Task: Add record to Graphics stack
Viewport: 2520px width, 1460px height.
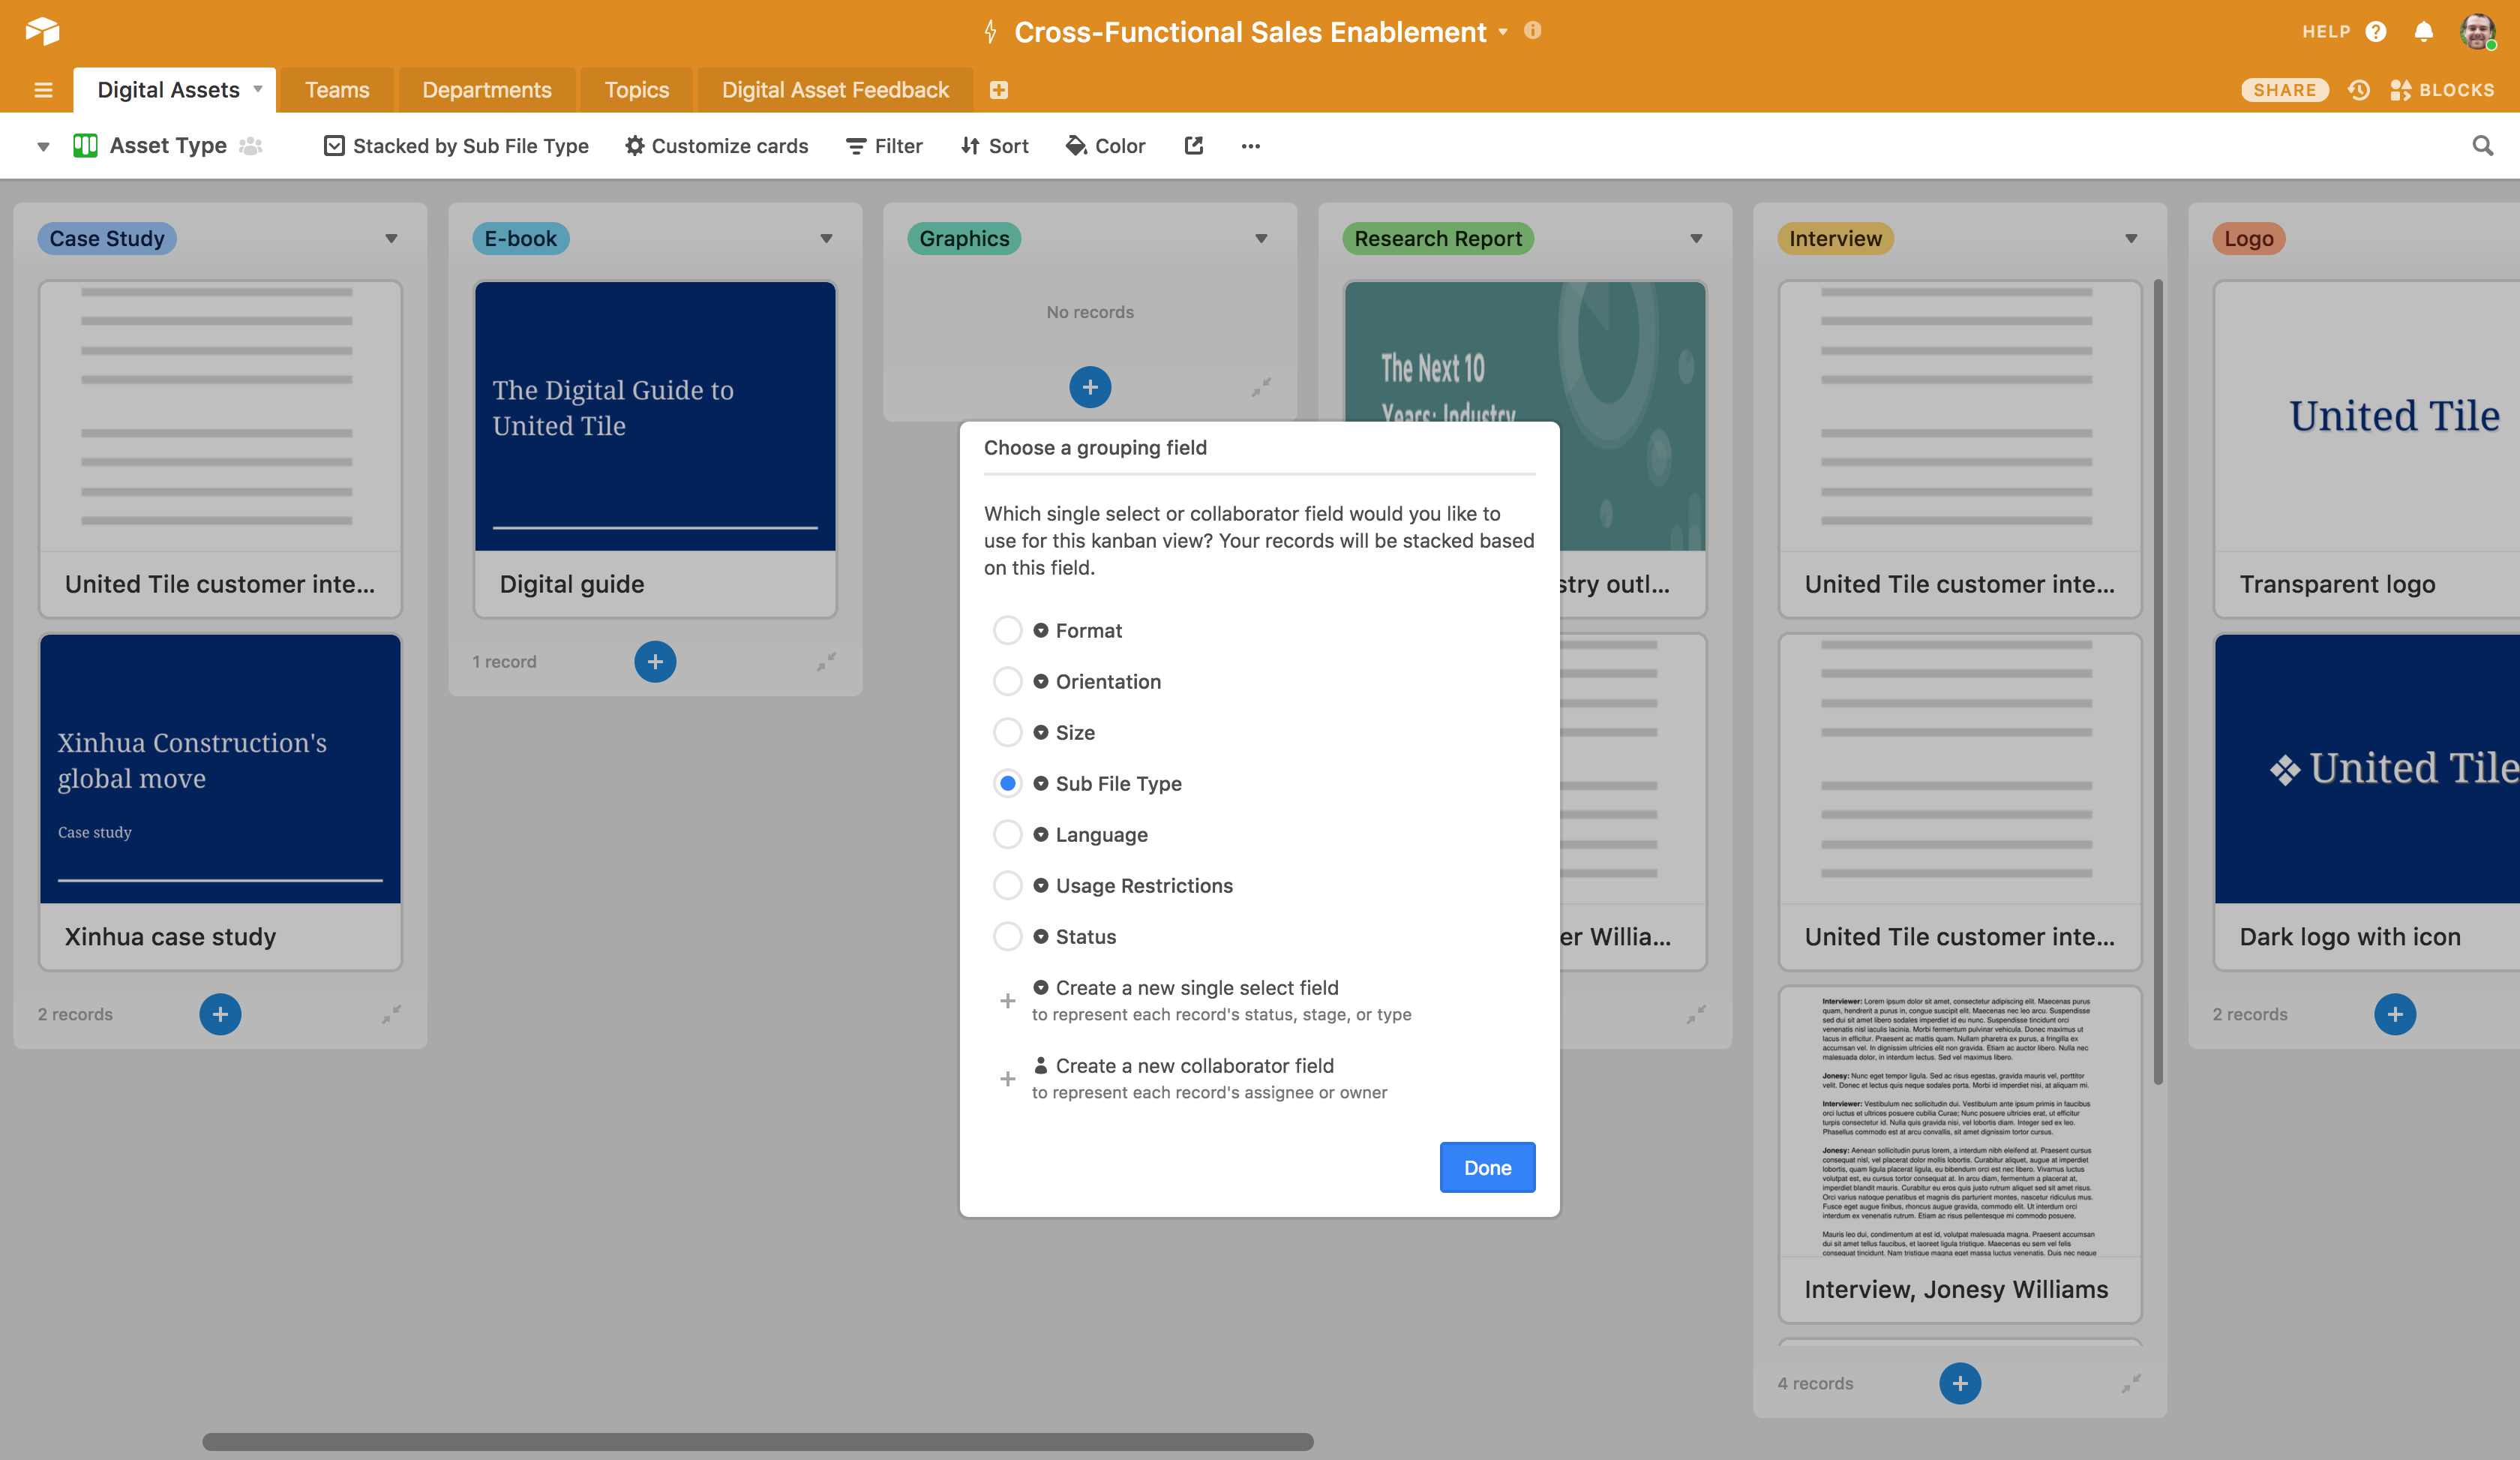Action: (x=1090, y=387)
